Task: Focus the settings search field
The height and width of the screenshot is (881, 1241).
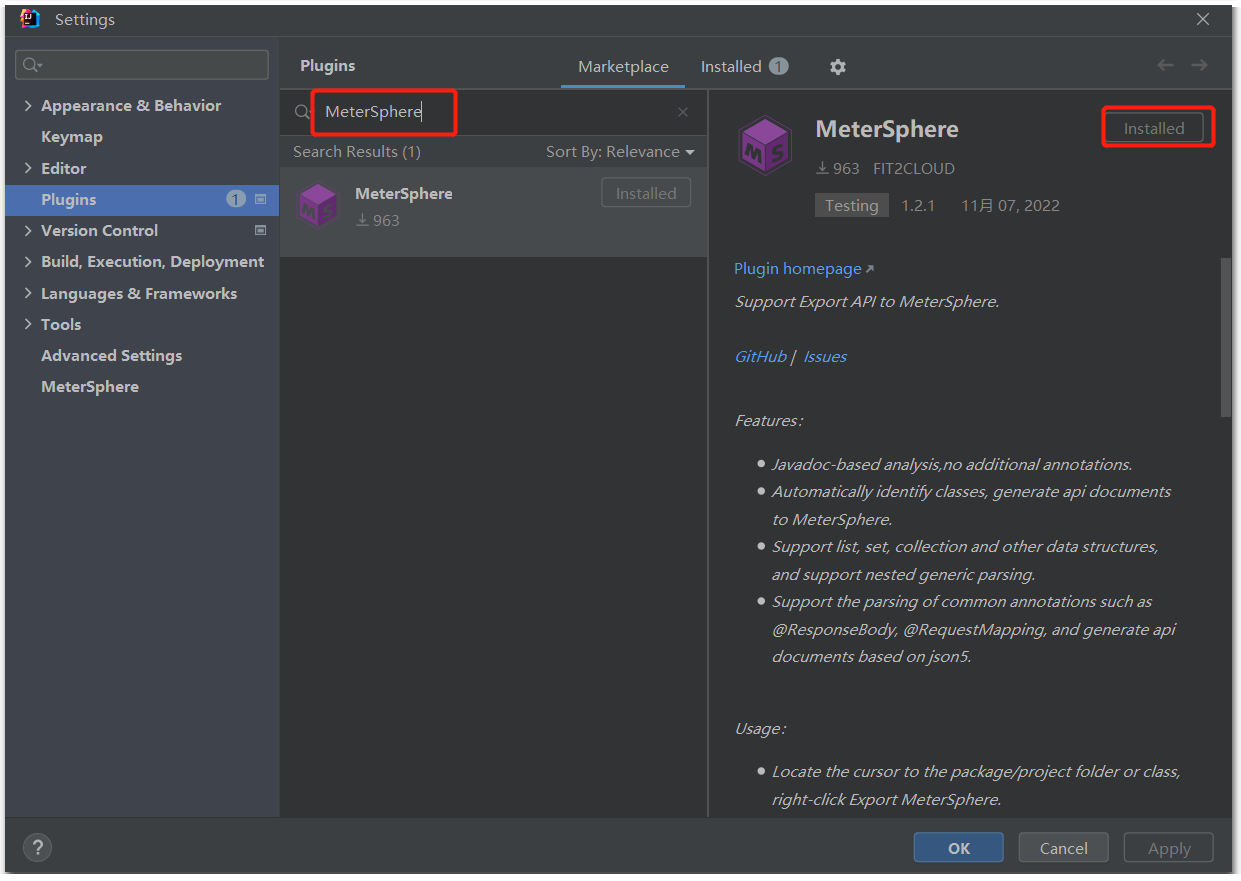Action: click(142, 65)
